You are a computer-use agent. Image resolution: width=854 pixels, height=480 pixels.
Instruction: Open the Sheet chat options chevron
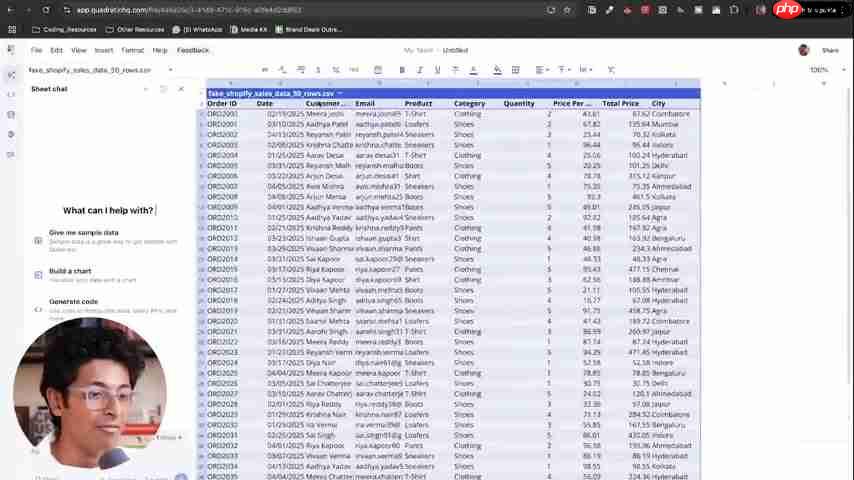coord(145,89)
